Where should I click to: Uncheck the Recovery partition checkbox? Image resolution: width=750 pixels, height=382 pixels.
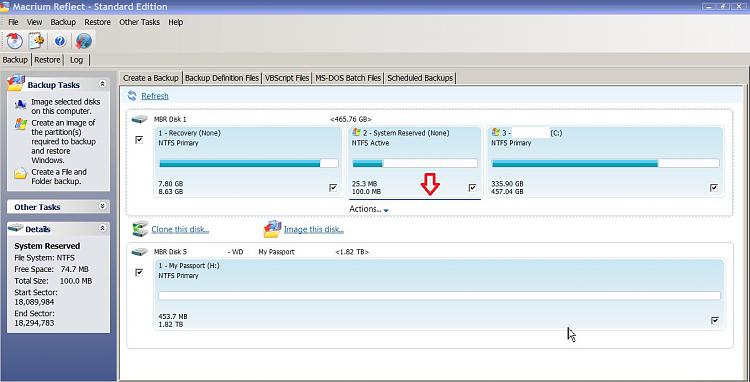[333, 187]
